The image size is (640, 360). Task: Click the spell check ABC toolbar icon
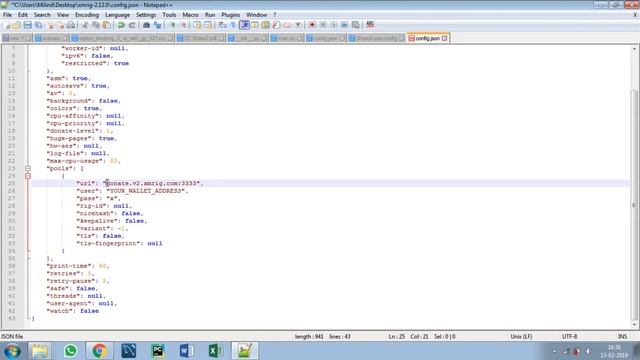tap(370, 25)
